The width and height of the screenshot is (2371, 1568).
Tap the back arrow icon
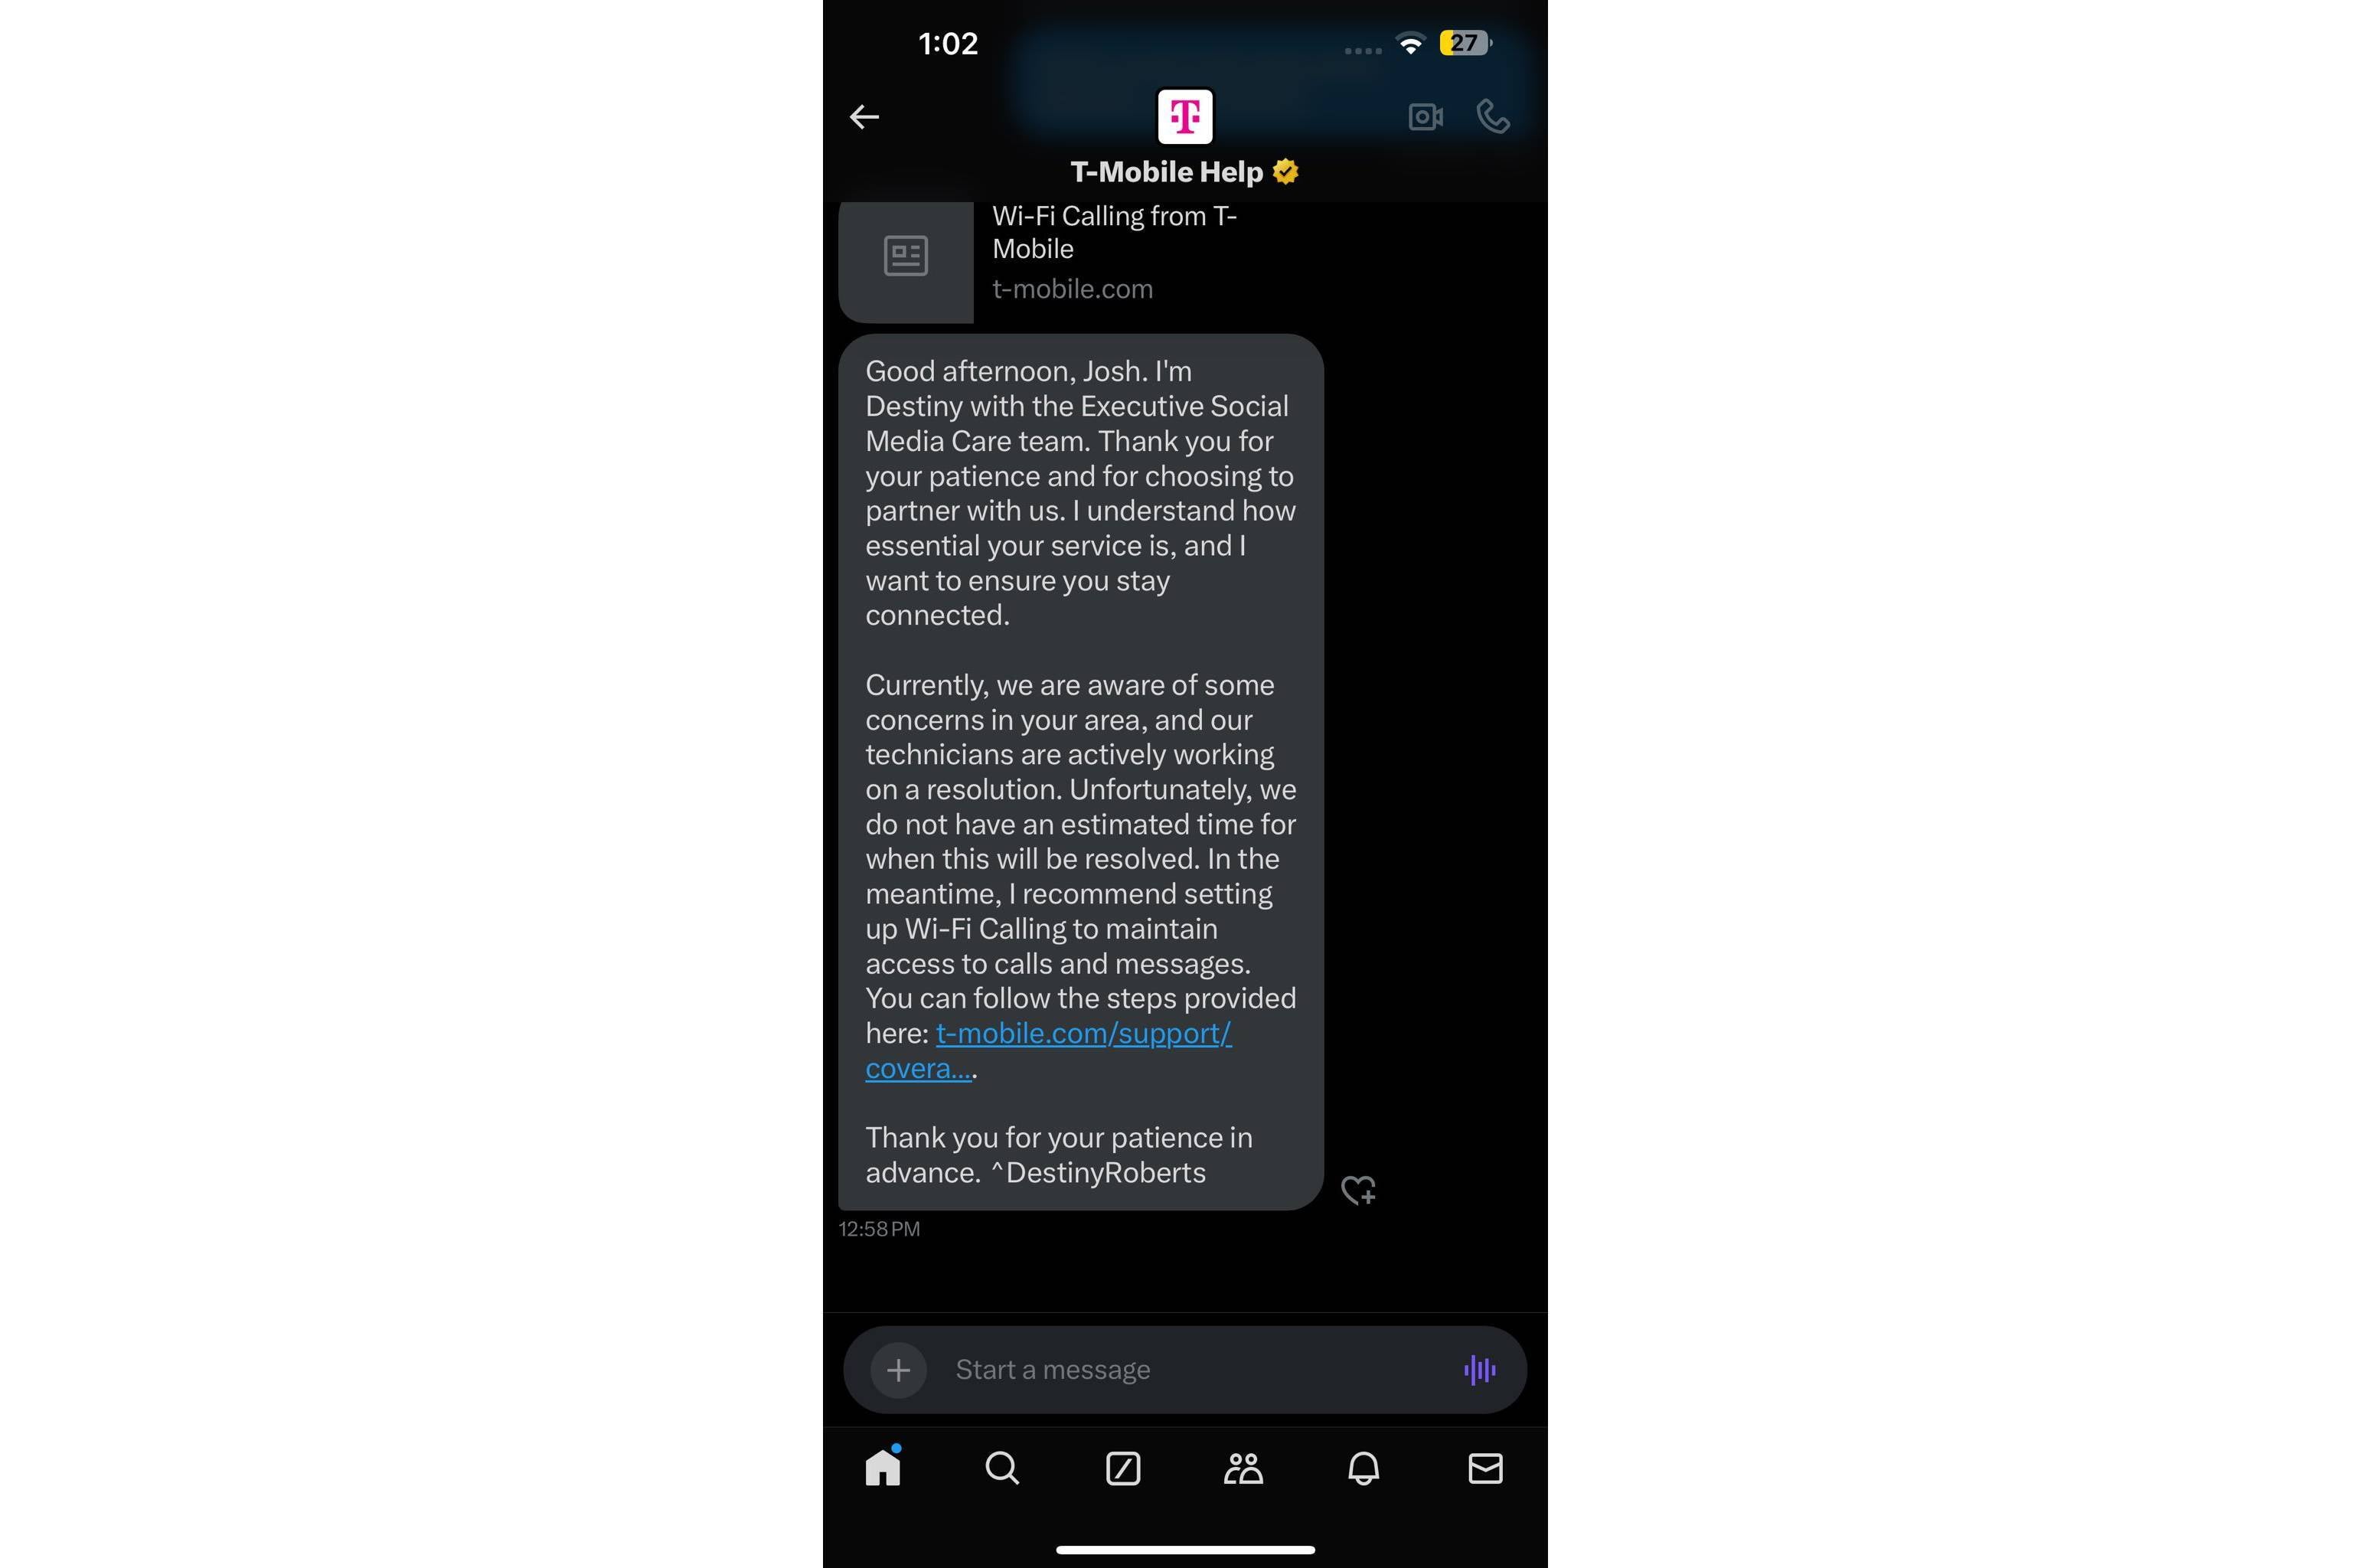[x=863, y=116]
